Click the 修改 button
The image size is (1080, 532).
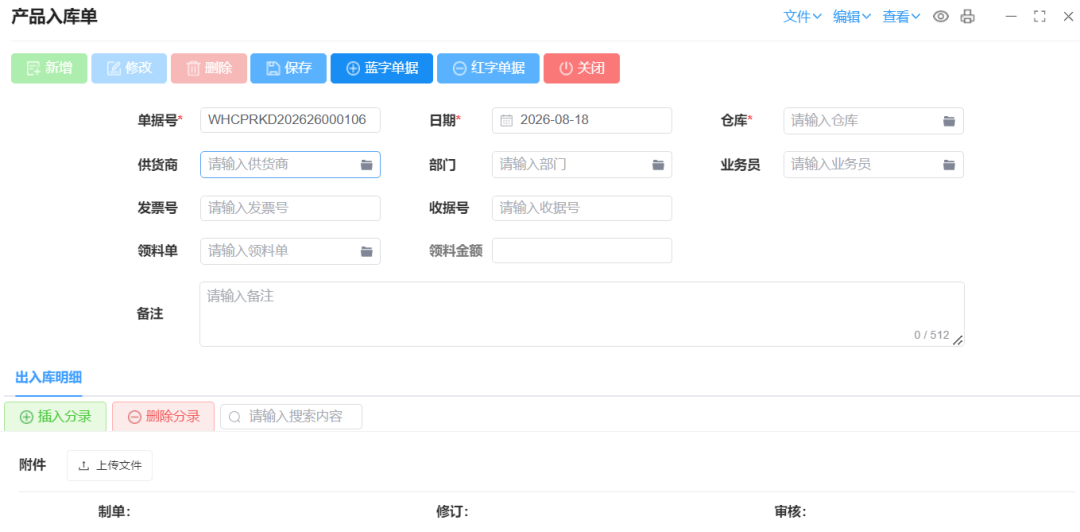(129, 68)
